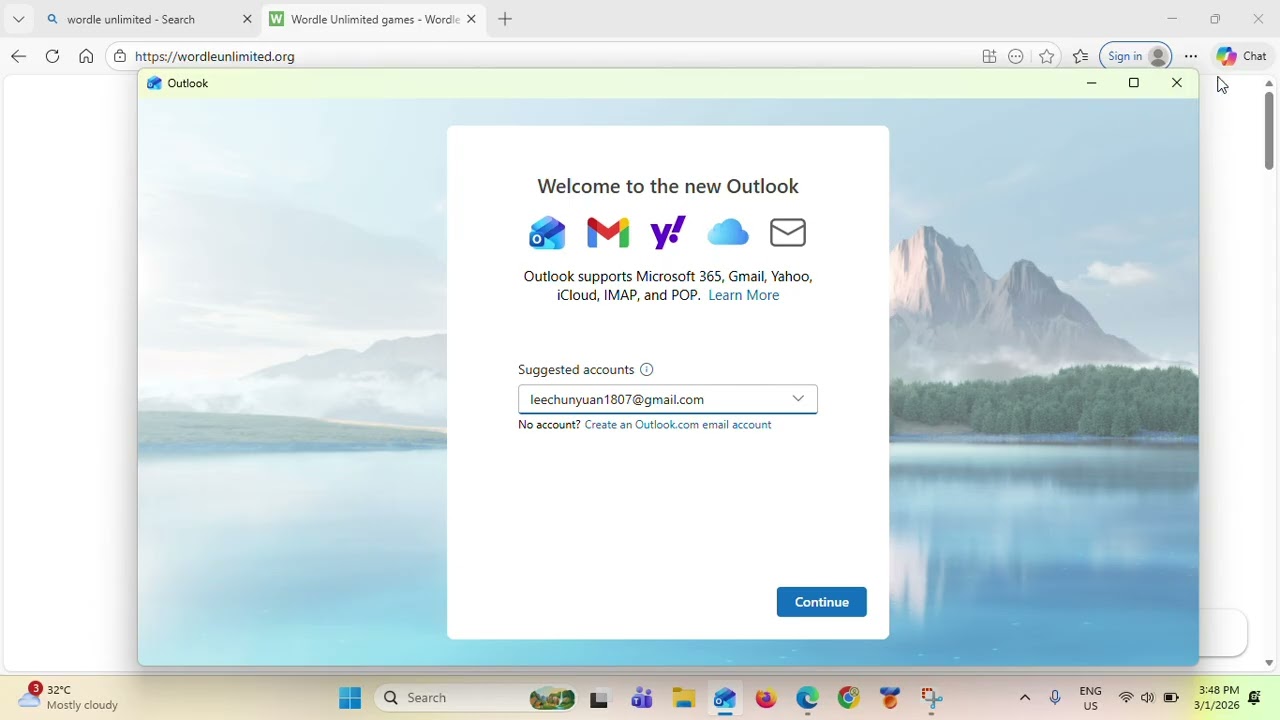Go back using the browser Back arrow
Viewport: 1280px width, 720px height.
coord(18,56)
